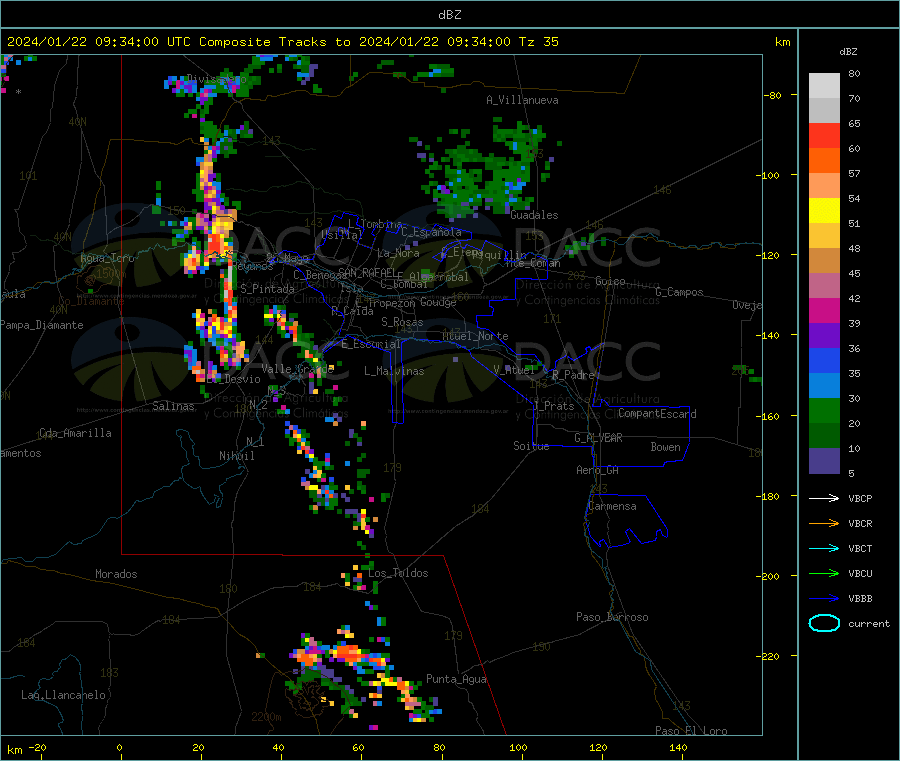
Task: Click the cyan 'current' ellipse legend icon
Action: pyautogui.click(x=824, y=623)
